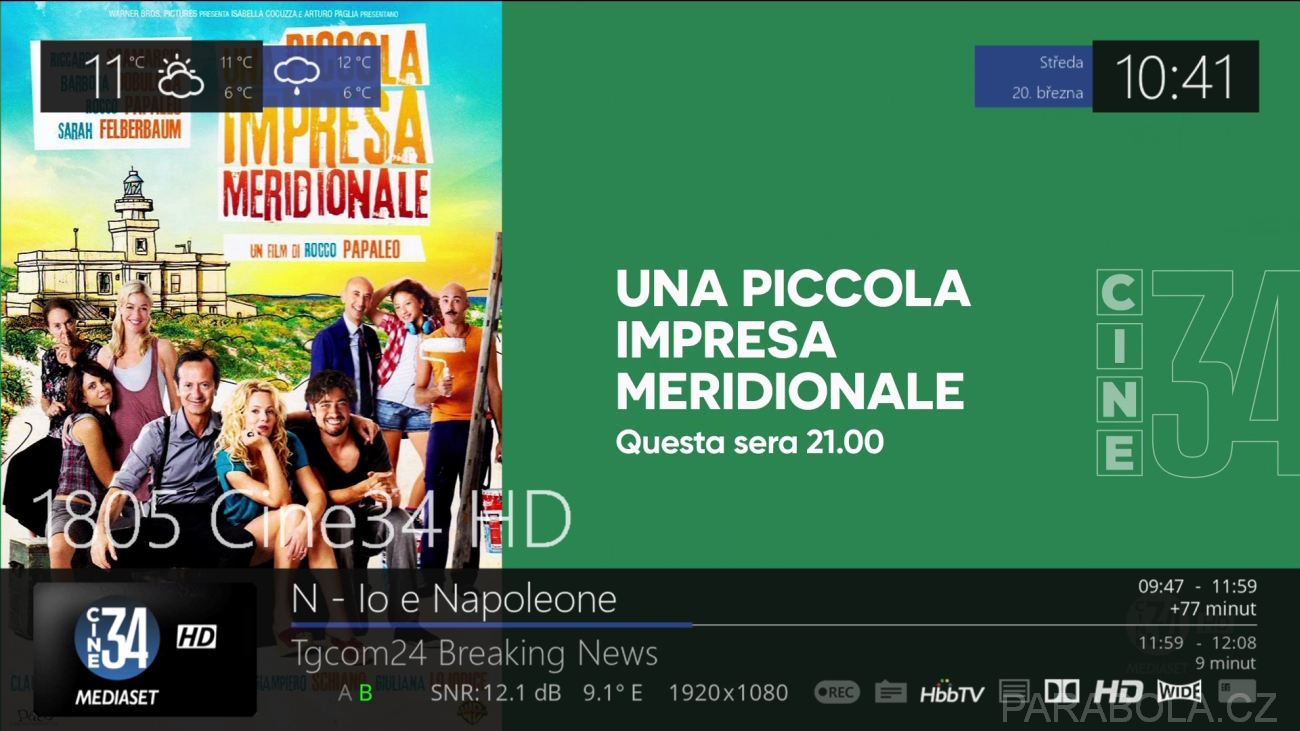Click the 1920x1080 resolution label
This screenshot has height=731, width=1300.
tap(728, 692)
